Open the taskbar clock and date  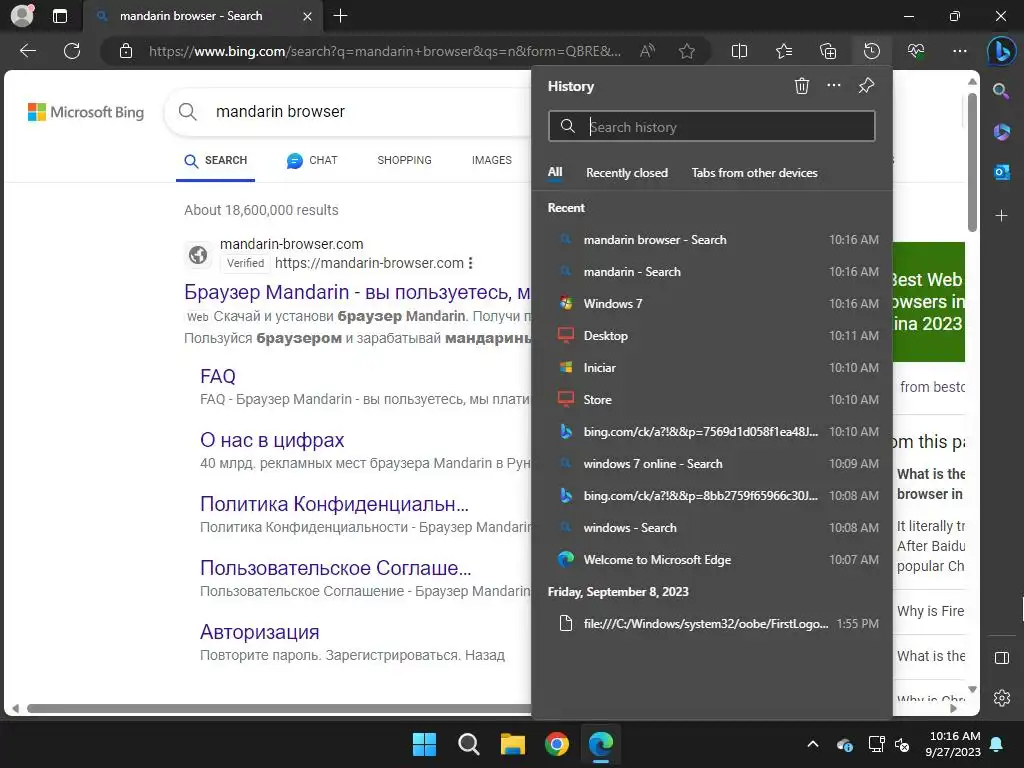coord(953,744)
